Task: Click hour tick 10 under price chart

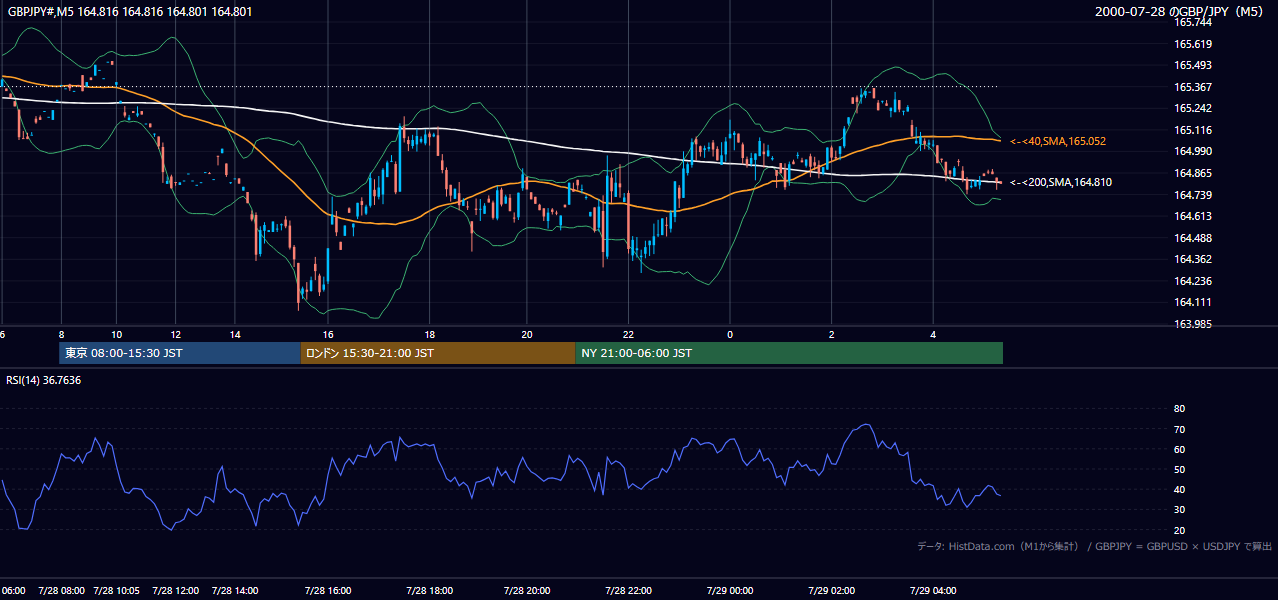Action: [116, 334]
